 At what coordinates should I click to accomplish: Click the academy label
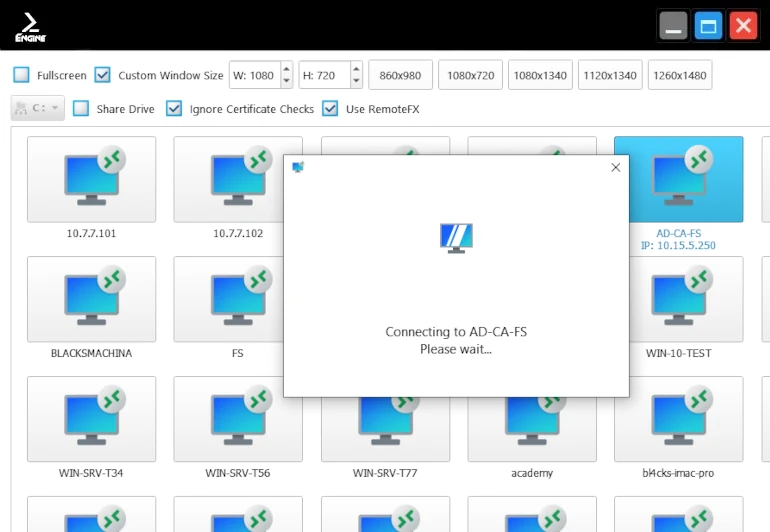[532, 473]
